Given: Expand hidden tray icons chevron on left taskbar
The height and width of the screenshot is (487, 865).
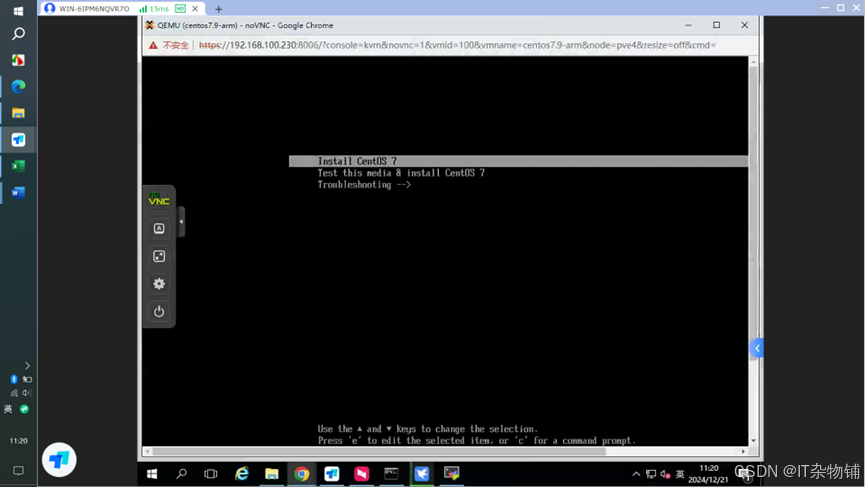Looking at the screenshot, I should pyautogui.click(x=27, y=366).
